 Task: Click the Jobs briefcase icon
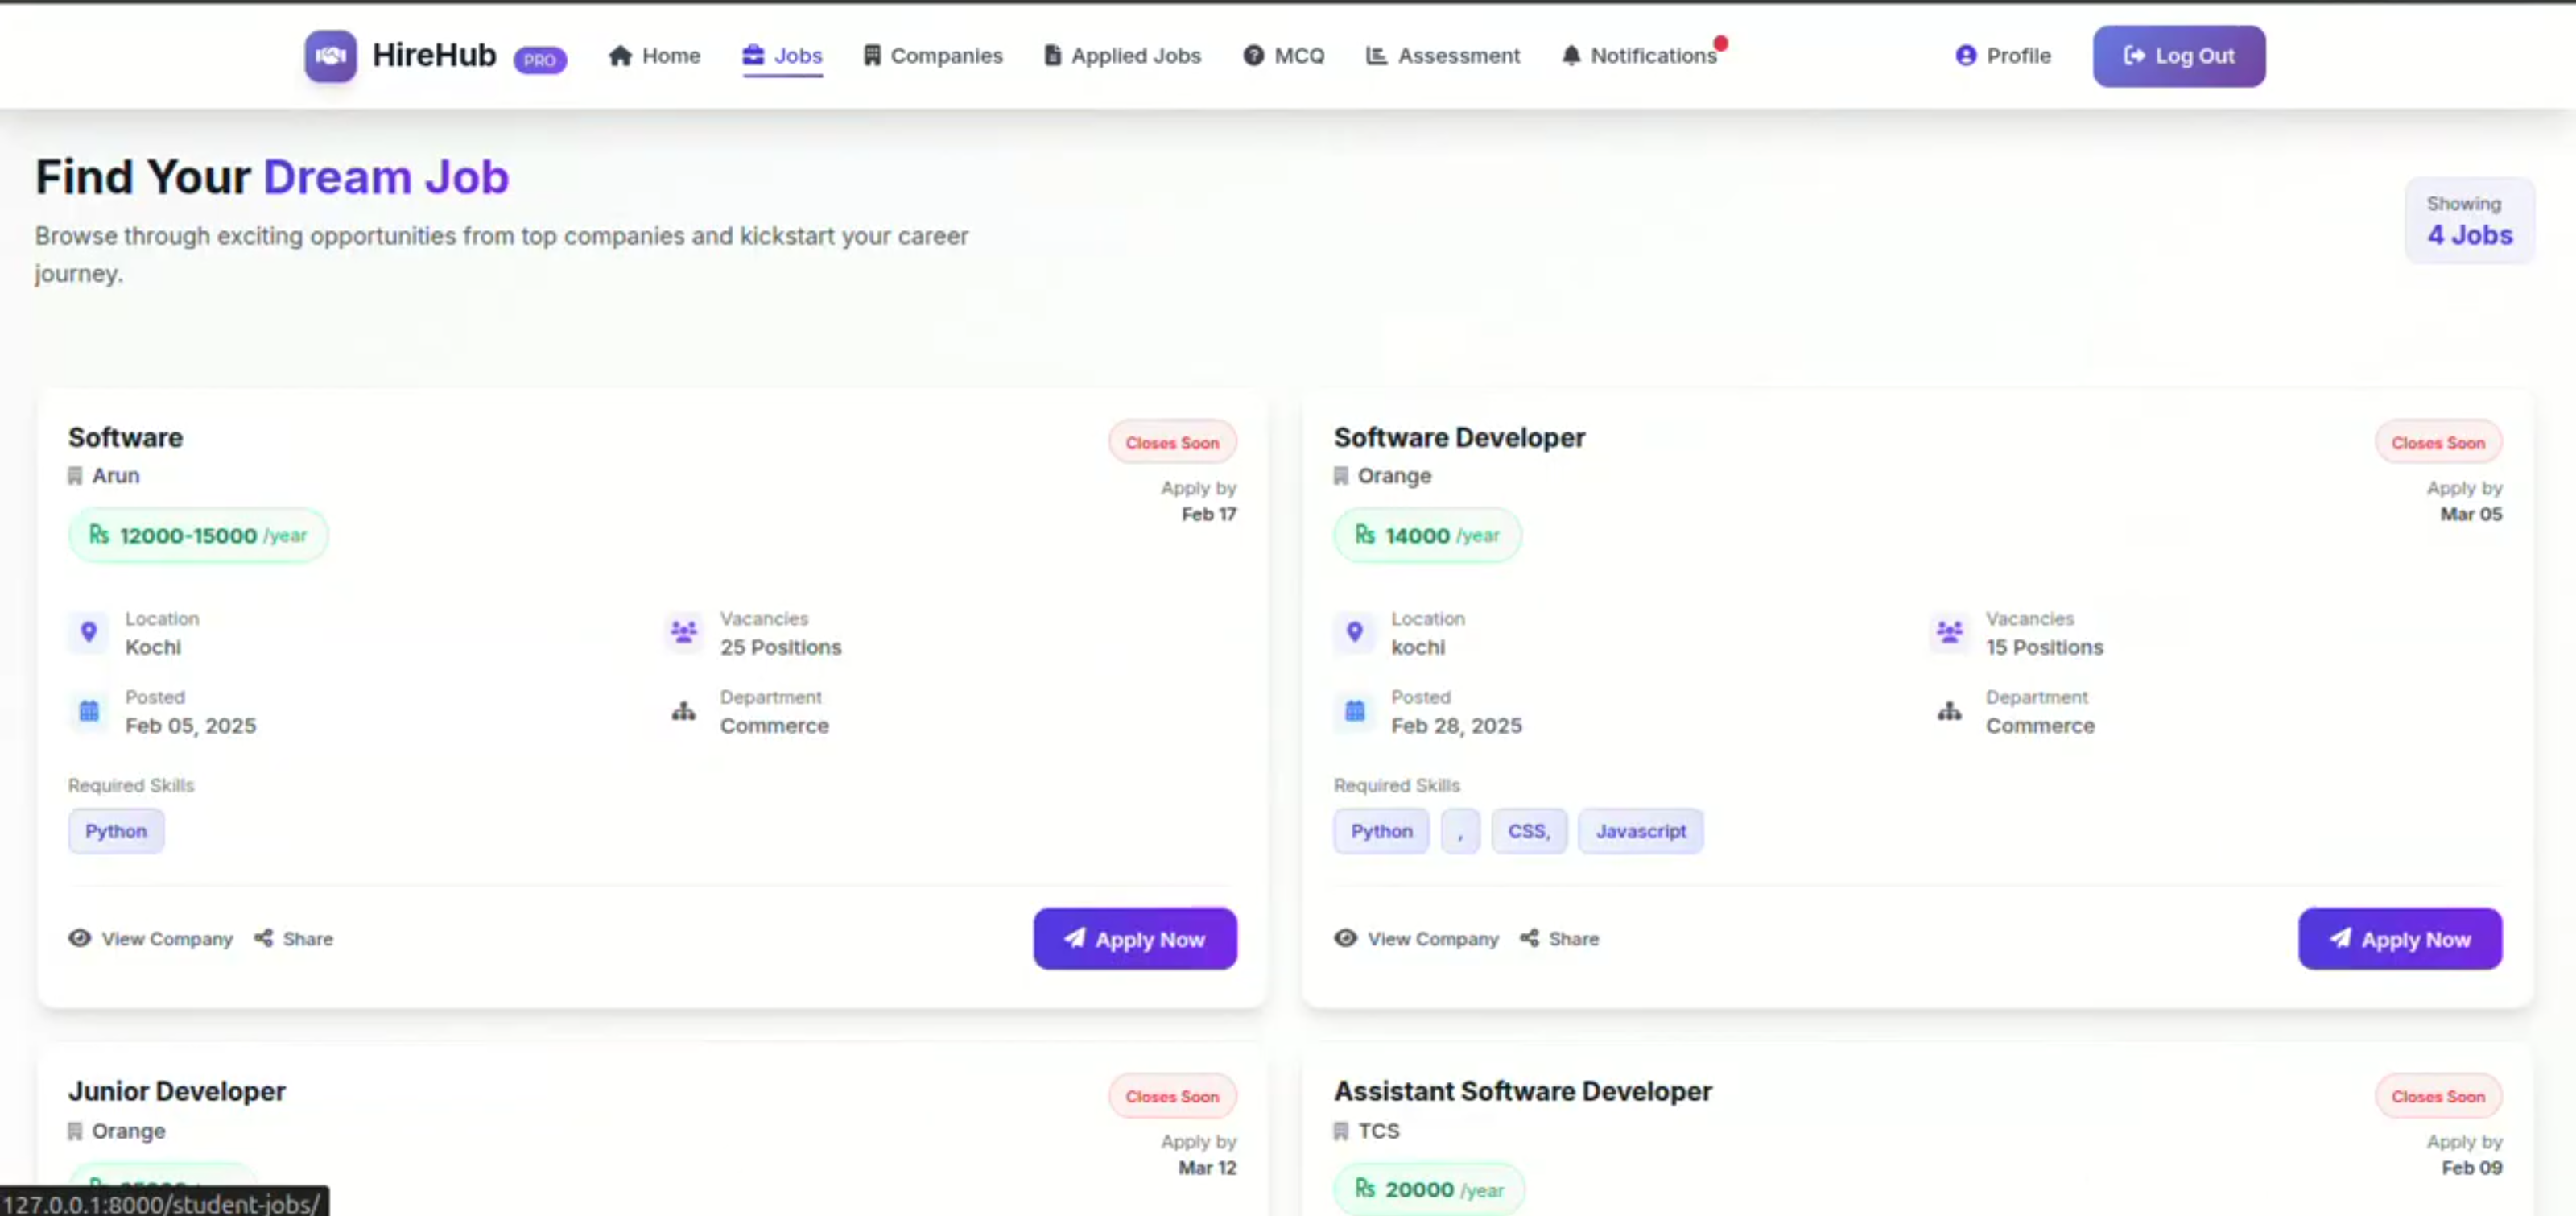pos(753,55)
